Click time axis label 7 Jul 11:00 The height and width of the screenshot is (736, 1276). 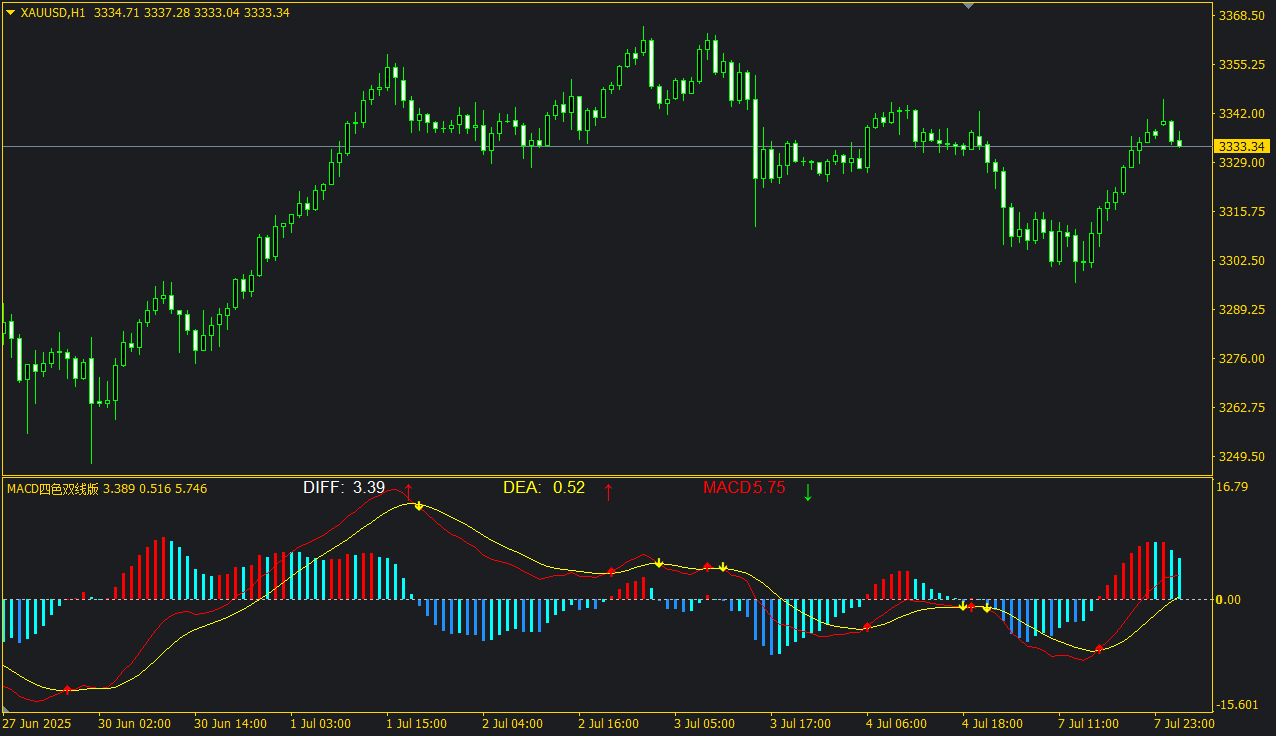point(1089,724)
